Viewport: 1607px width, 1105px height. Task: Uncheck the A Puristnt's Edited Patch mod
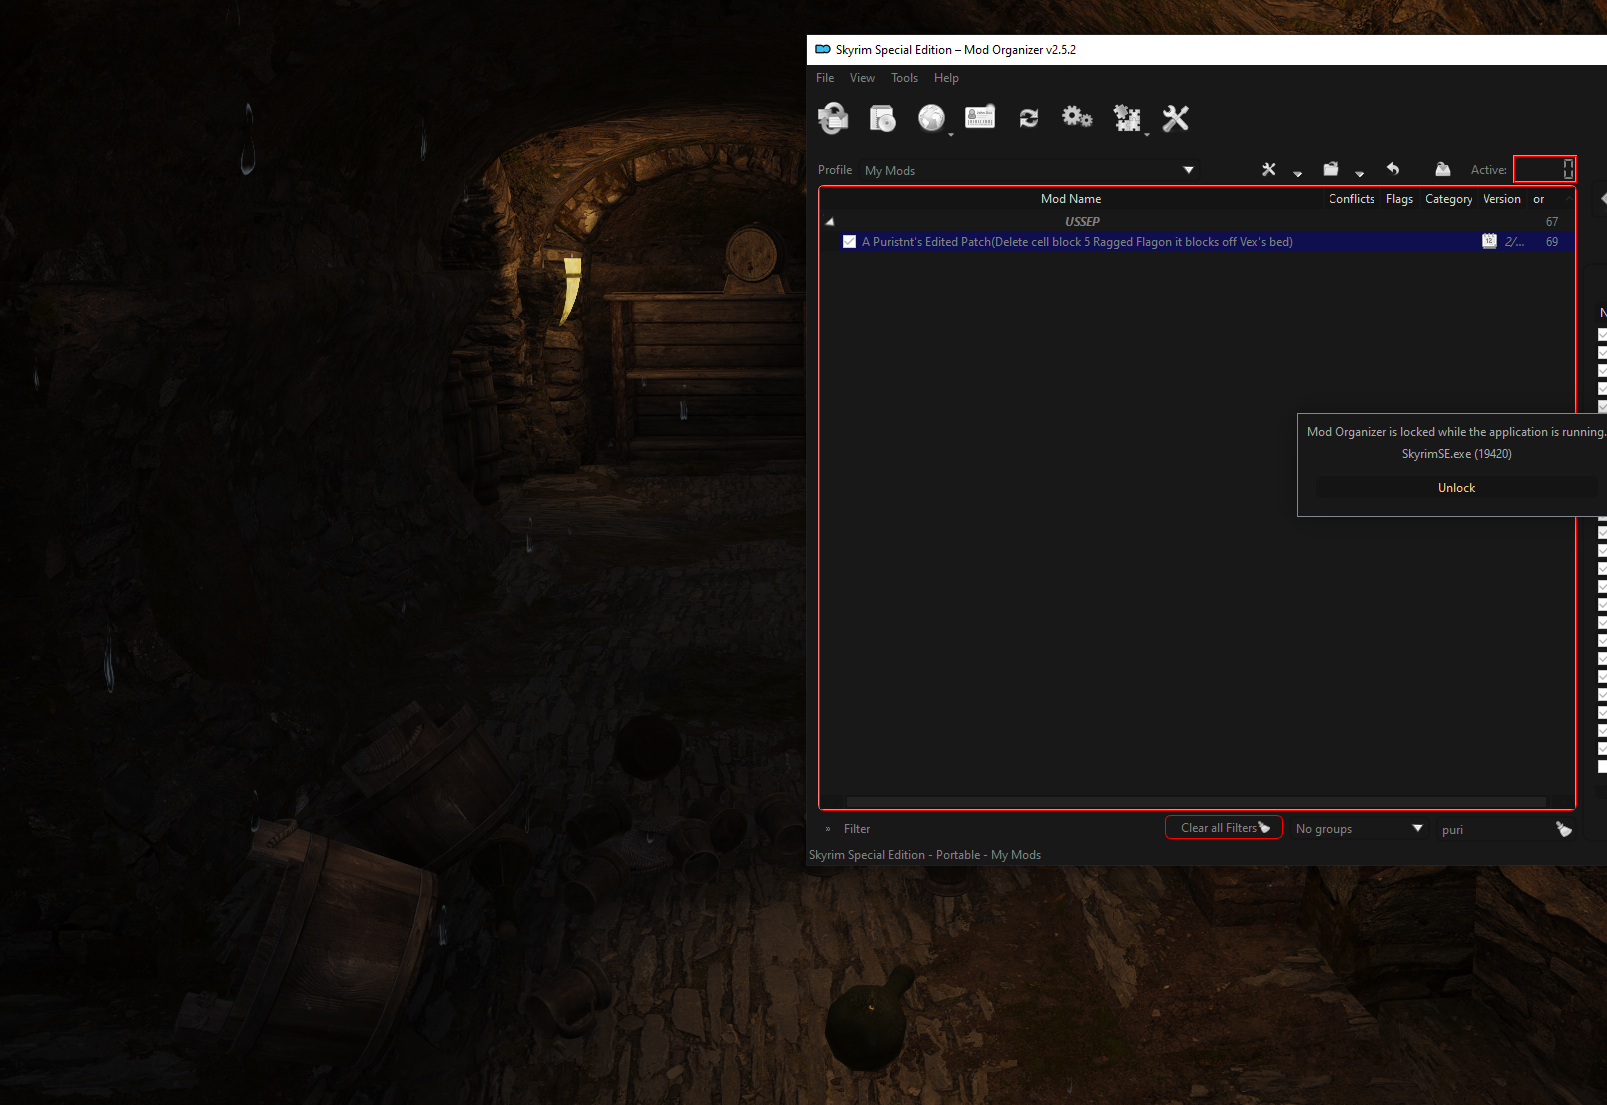[x=849, y=242]
